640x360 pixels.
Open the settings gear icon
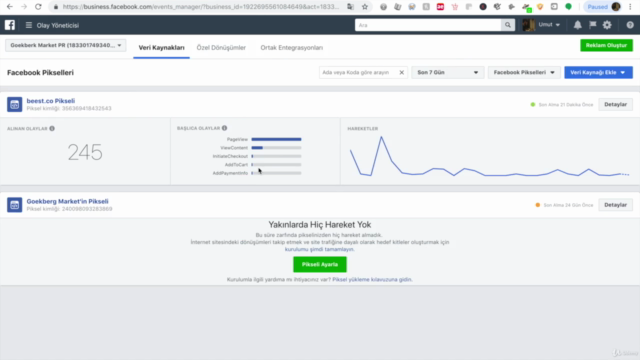coord(607,25)
